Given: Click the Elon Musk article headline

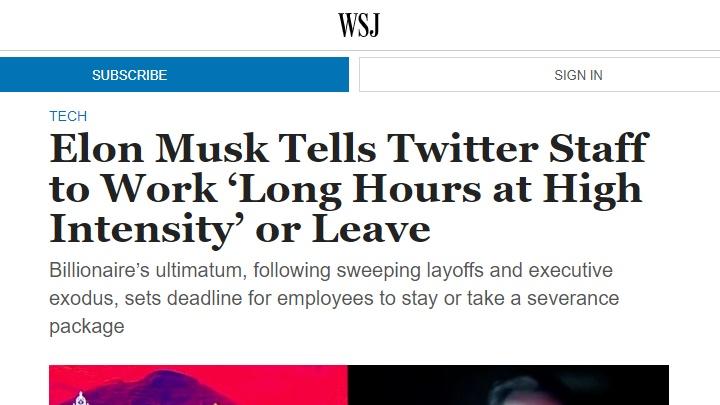Looking at the screenshot, I should pos(348,189).
